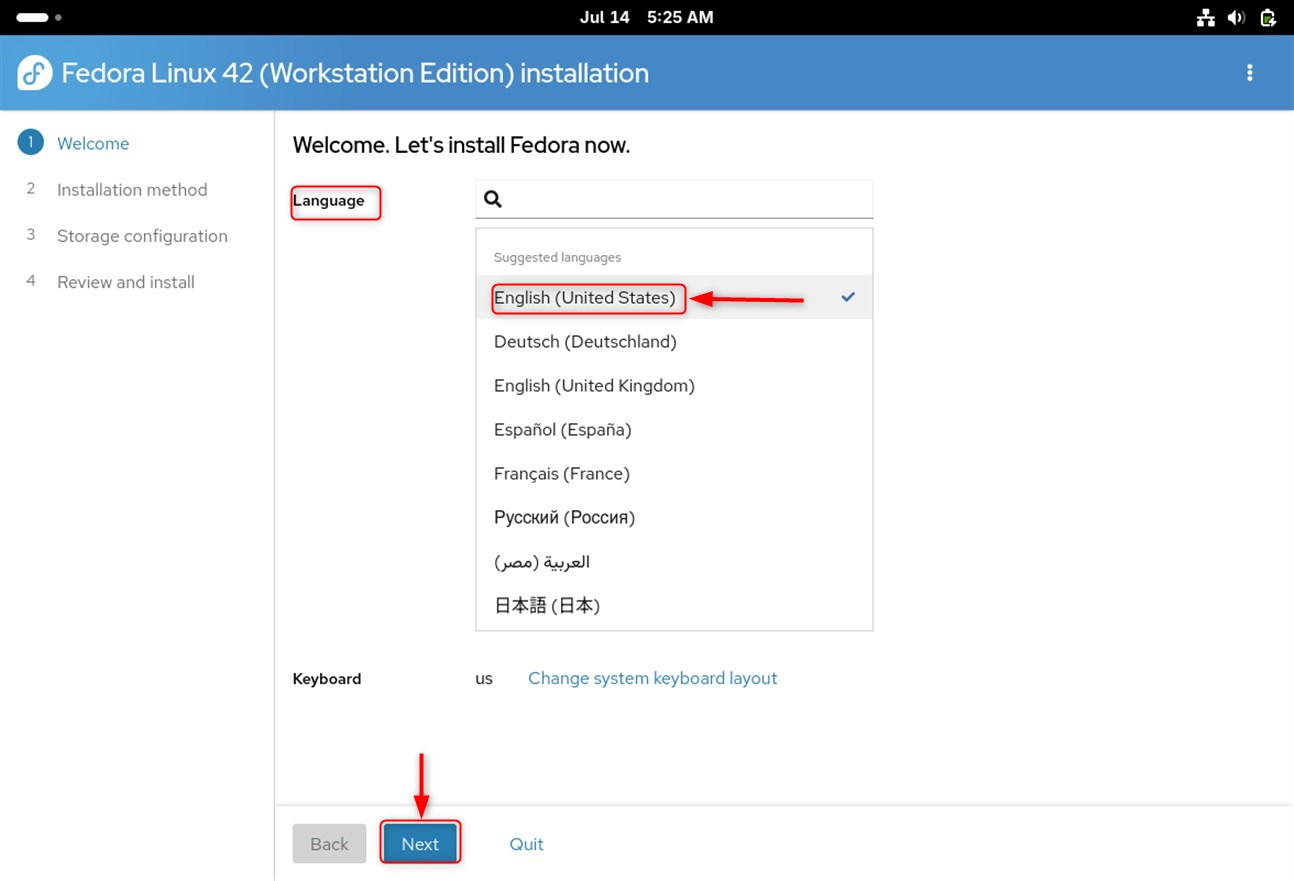
Task: Select the Arabic (Egypt) language entry
Action: [x=674, y=561]
